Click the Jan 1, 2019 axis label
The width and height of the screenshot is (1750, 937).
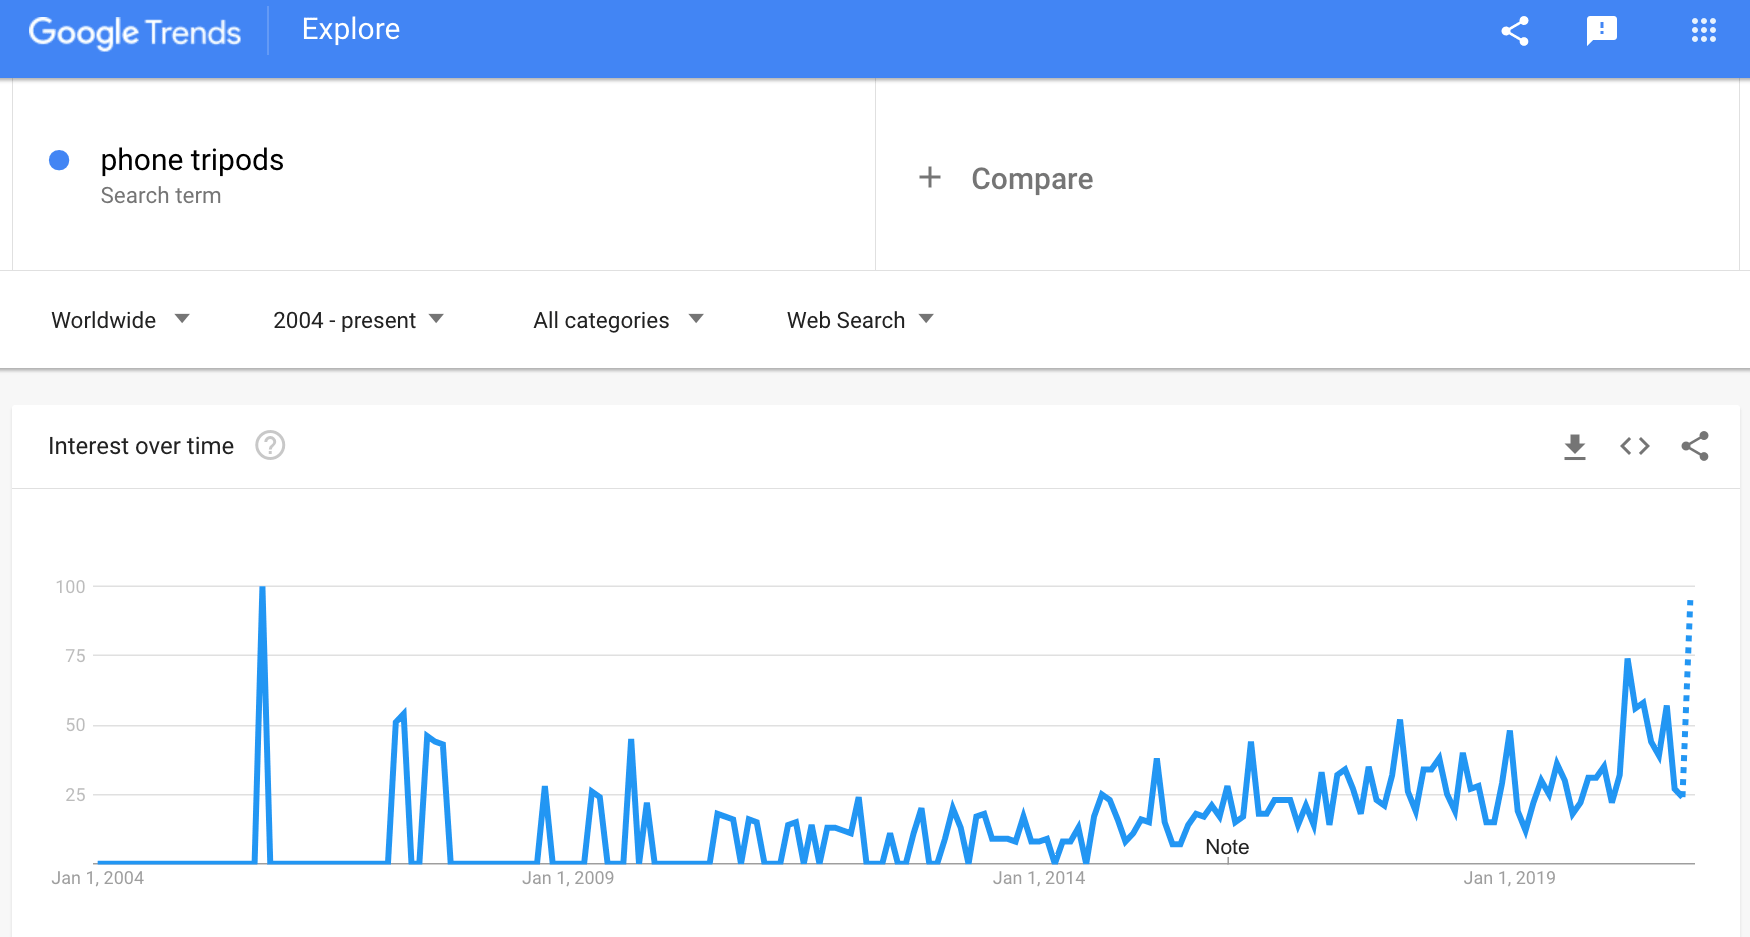point(1509,878)
